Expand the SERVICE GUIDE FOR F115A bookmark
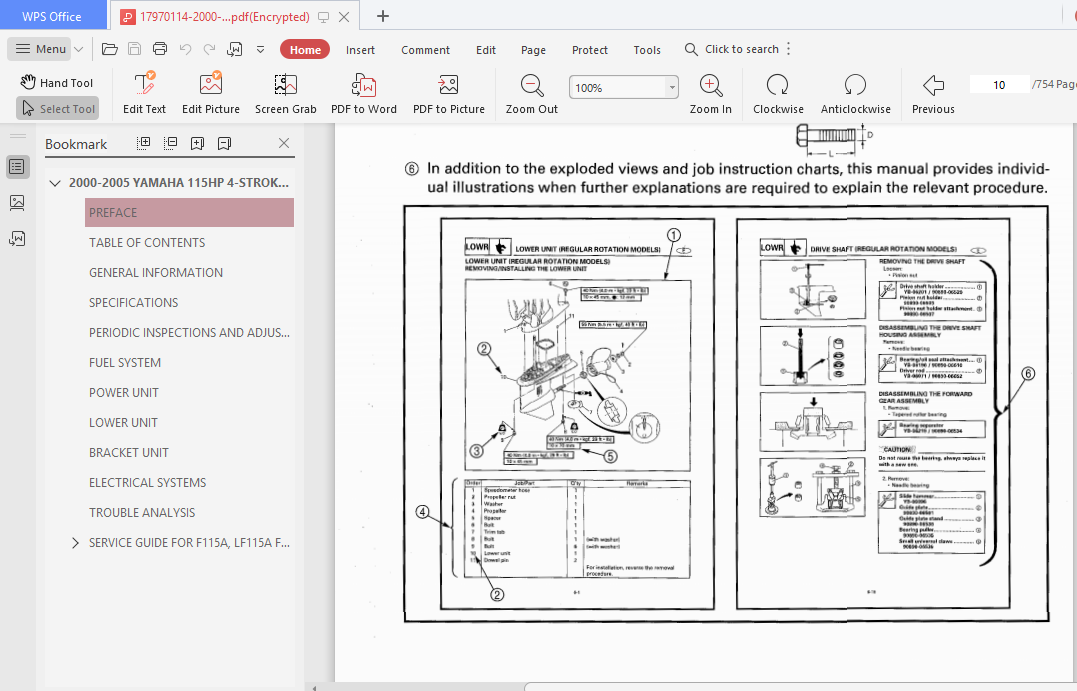The height and width of the screenshot is (691, 1077). point(75,543)
